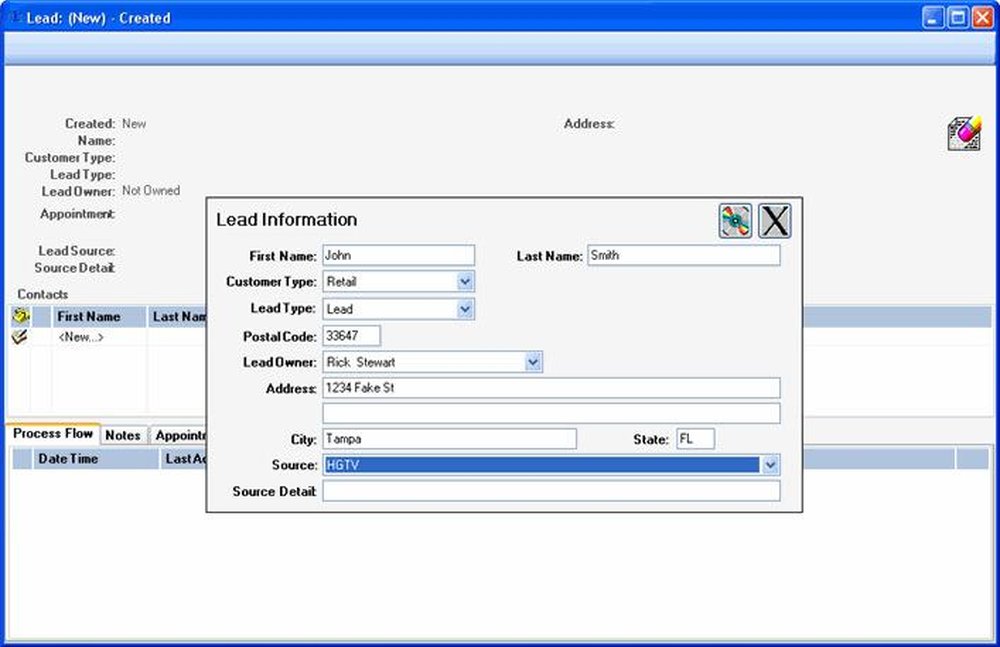
Task: Click the State input field
Action: pos(696,439)
